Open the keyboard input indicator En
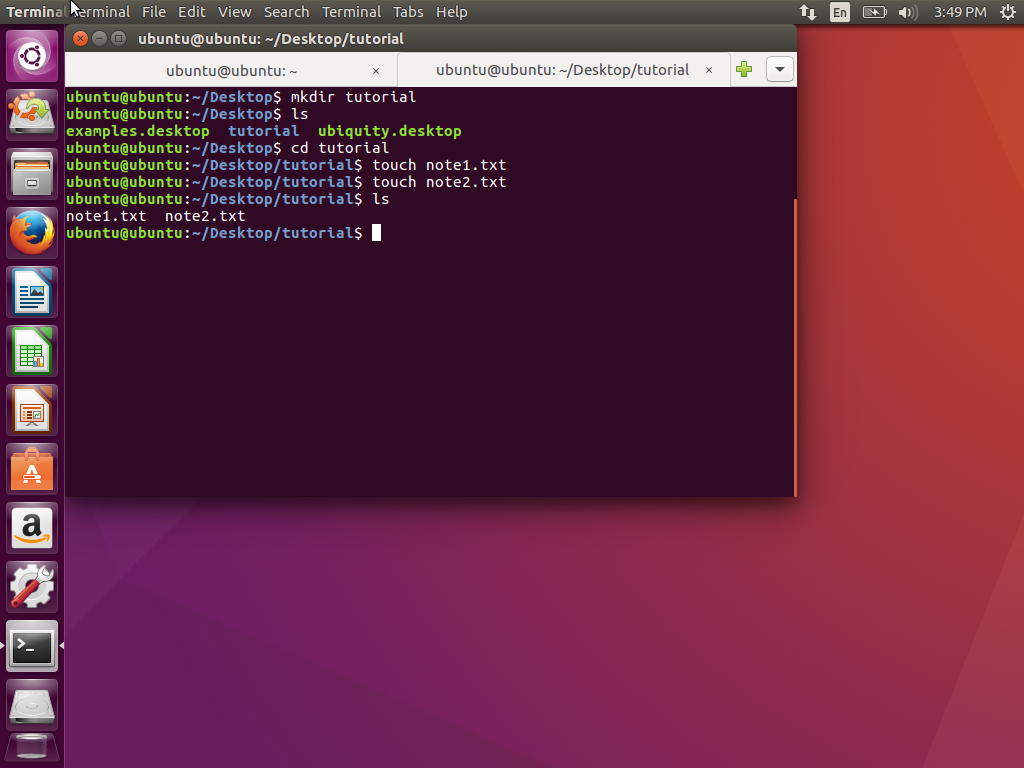Screen dimensions: 1024x768 point(839,12)
